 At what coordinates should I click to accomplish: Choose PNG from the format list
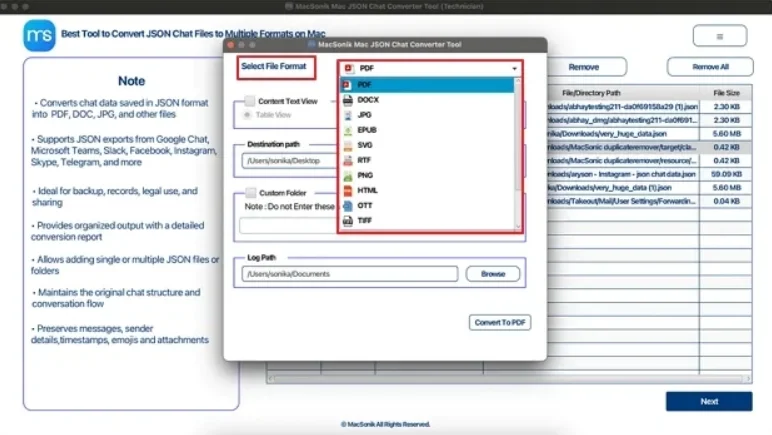coord(427,175)
